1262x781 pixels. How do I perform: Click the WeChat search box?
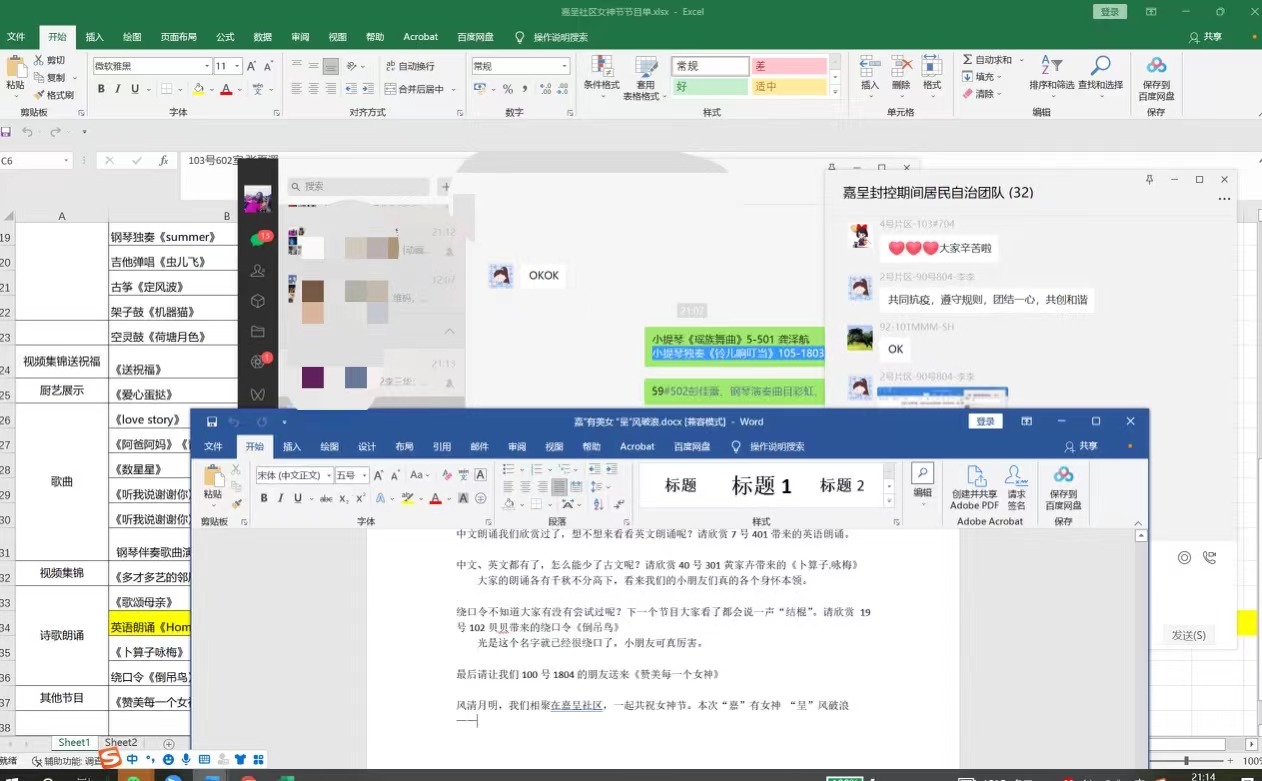click(x=360, y=186)
